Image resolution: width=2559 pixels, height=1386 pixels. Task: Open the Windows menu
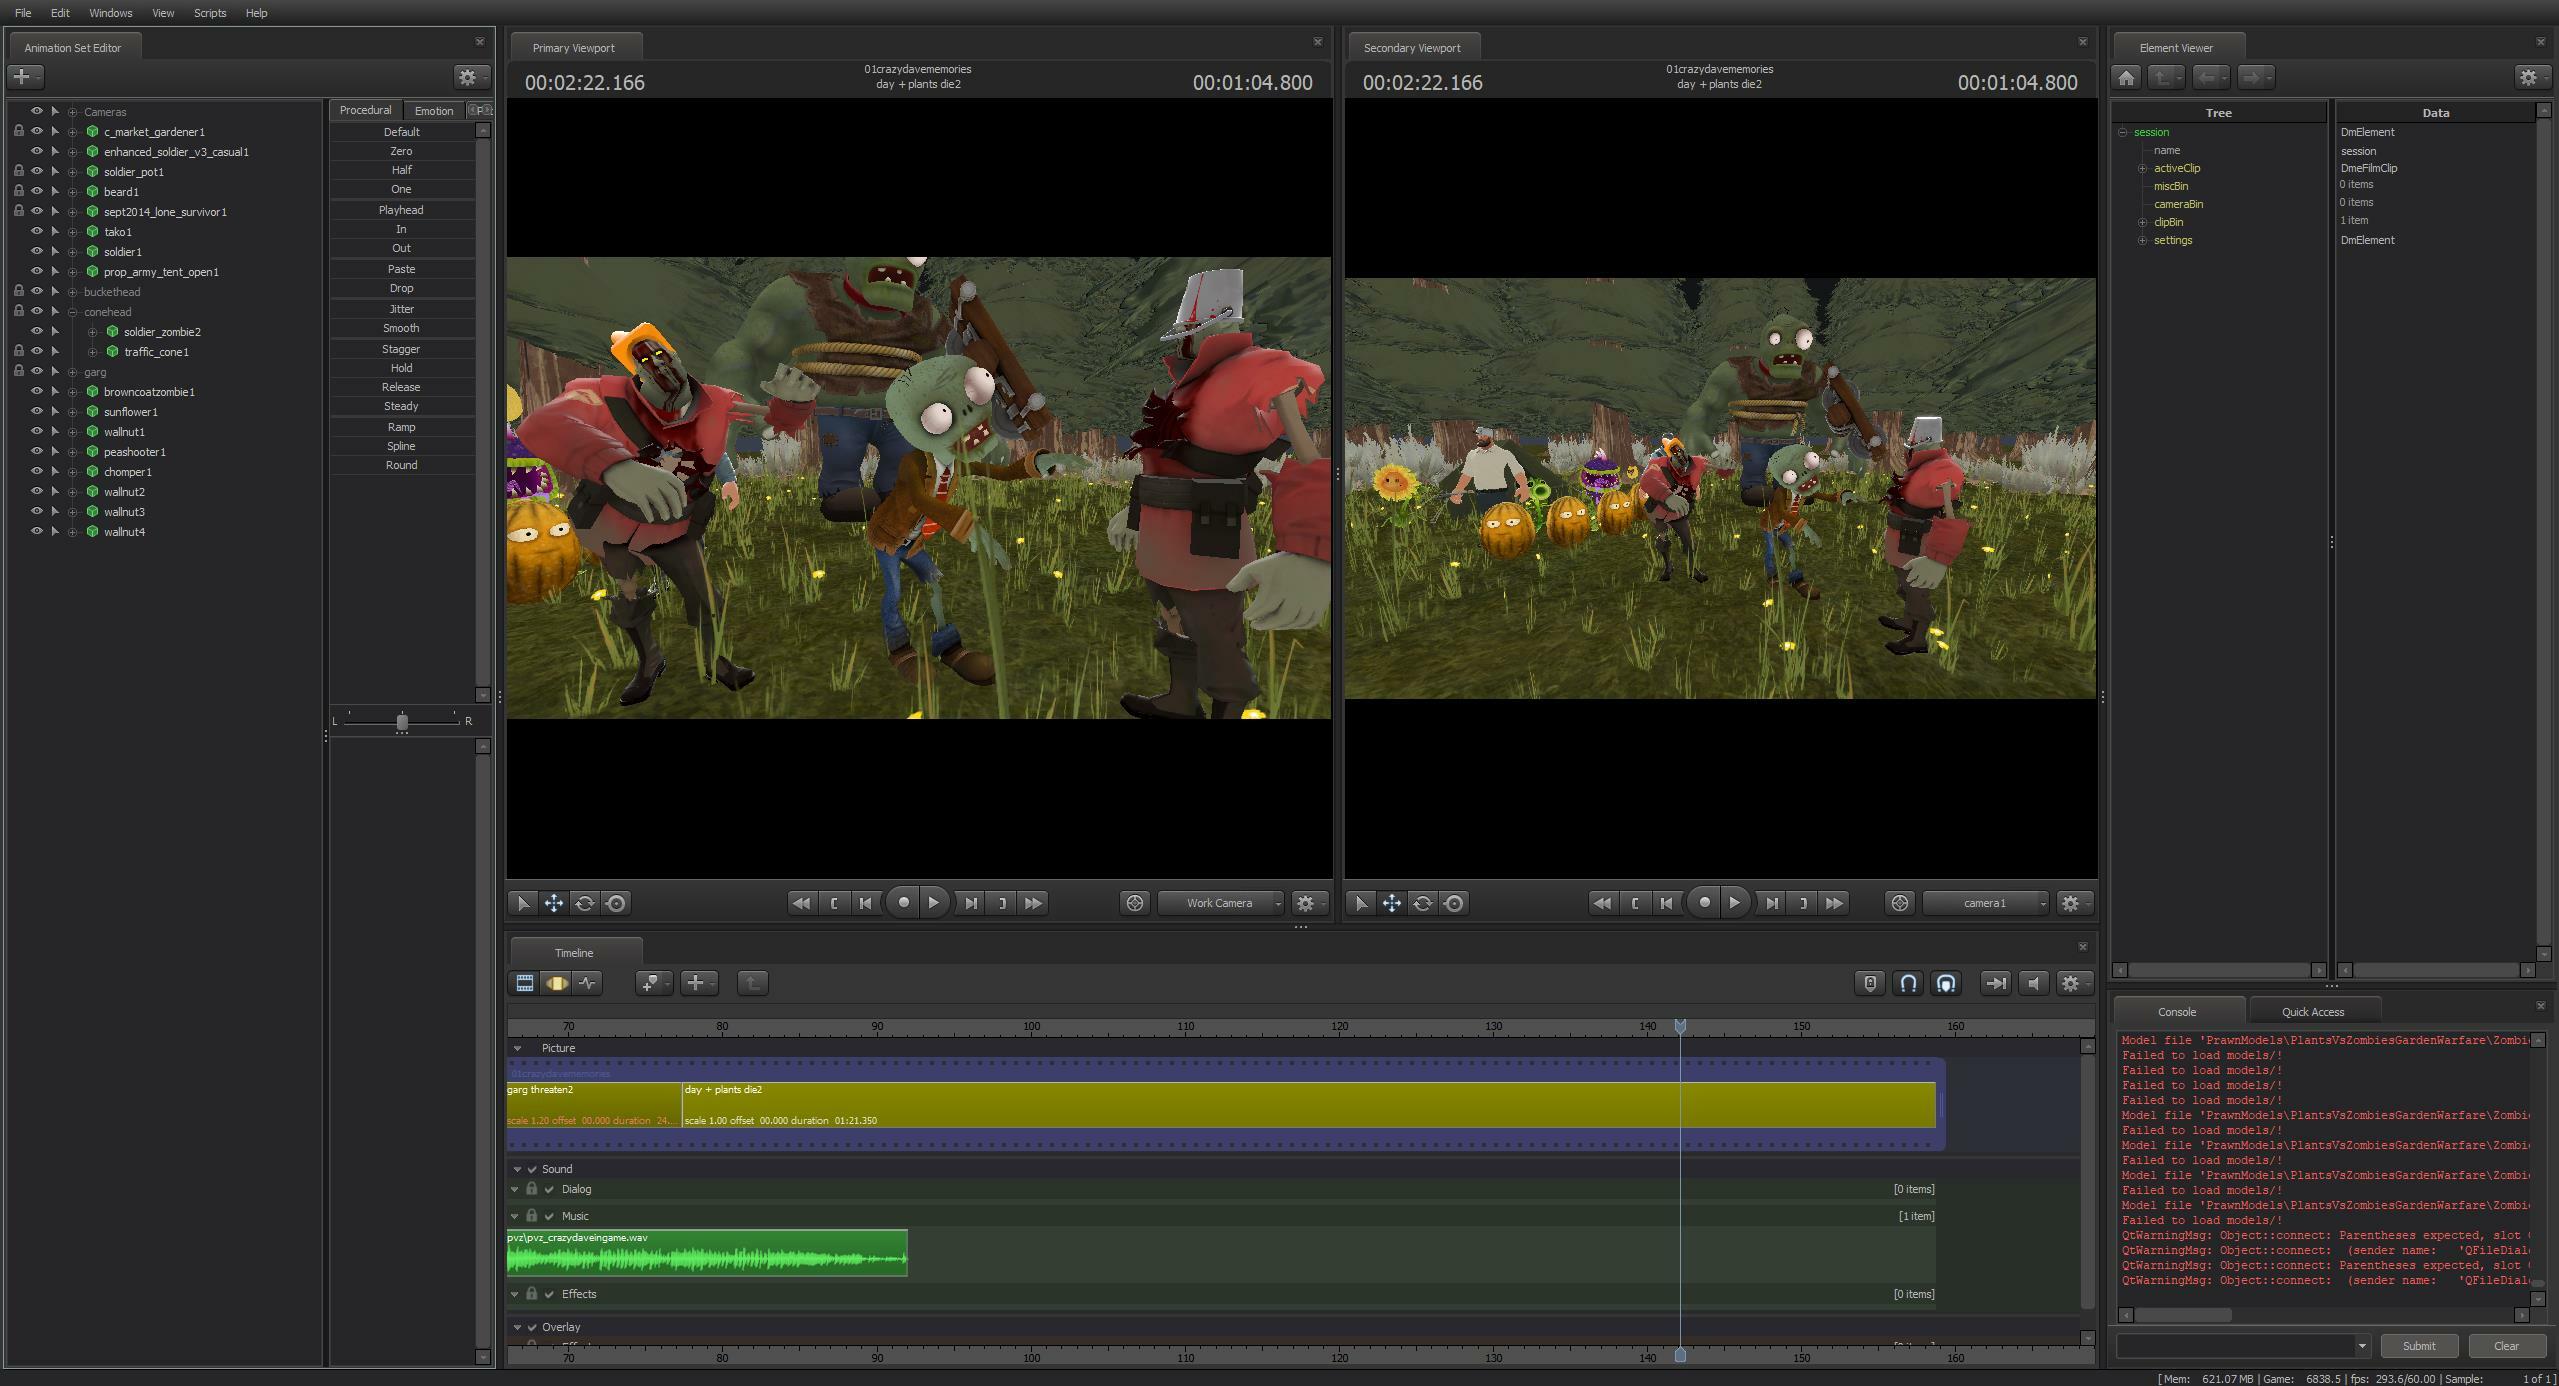click(110, 13)
